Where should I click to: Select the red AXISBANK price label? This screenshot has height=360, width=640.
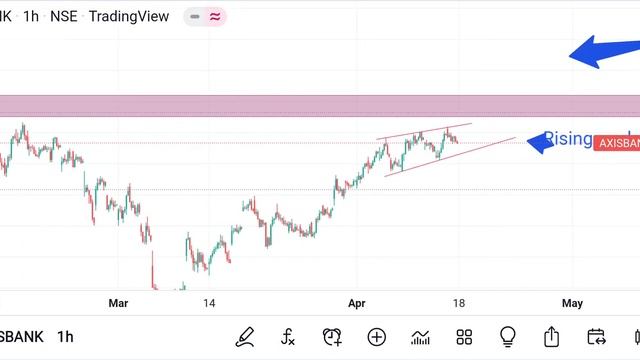(x=616, y=143)
